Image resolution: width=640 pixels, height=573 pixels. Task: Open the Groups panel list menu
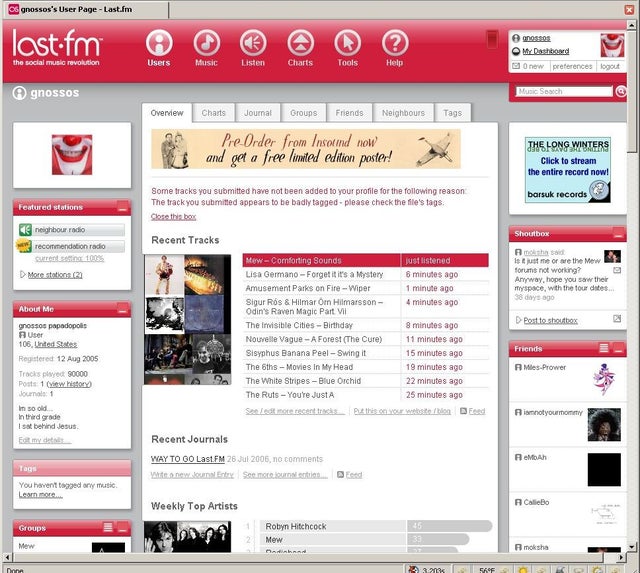[108, 527]
